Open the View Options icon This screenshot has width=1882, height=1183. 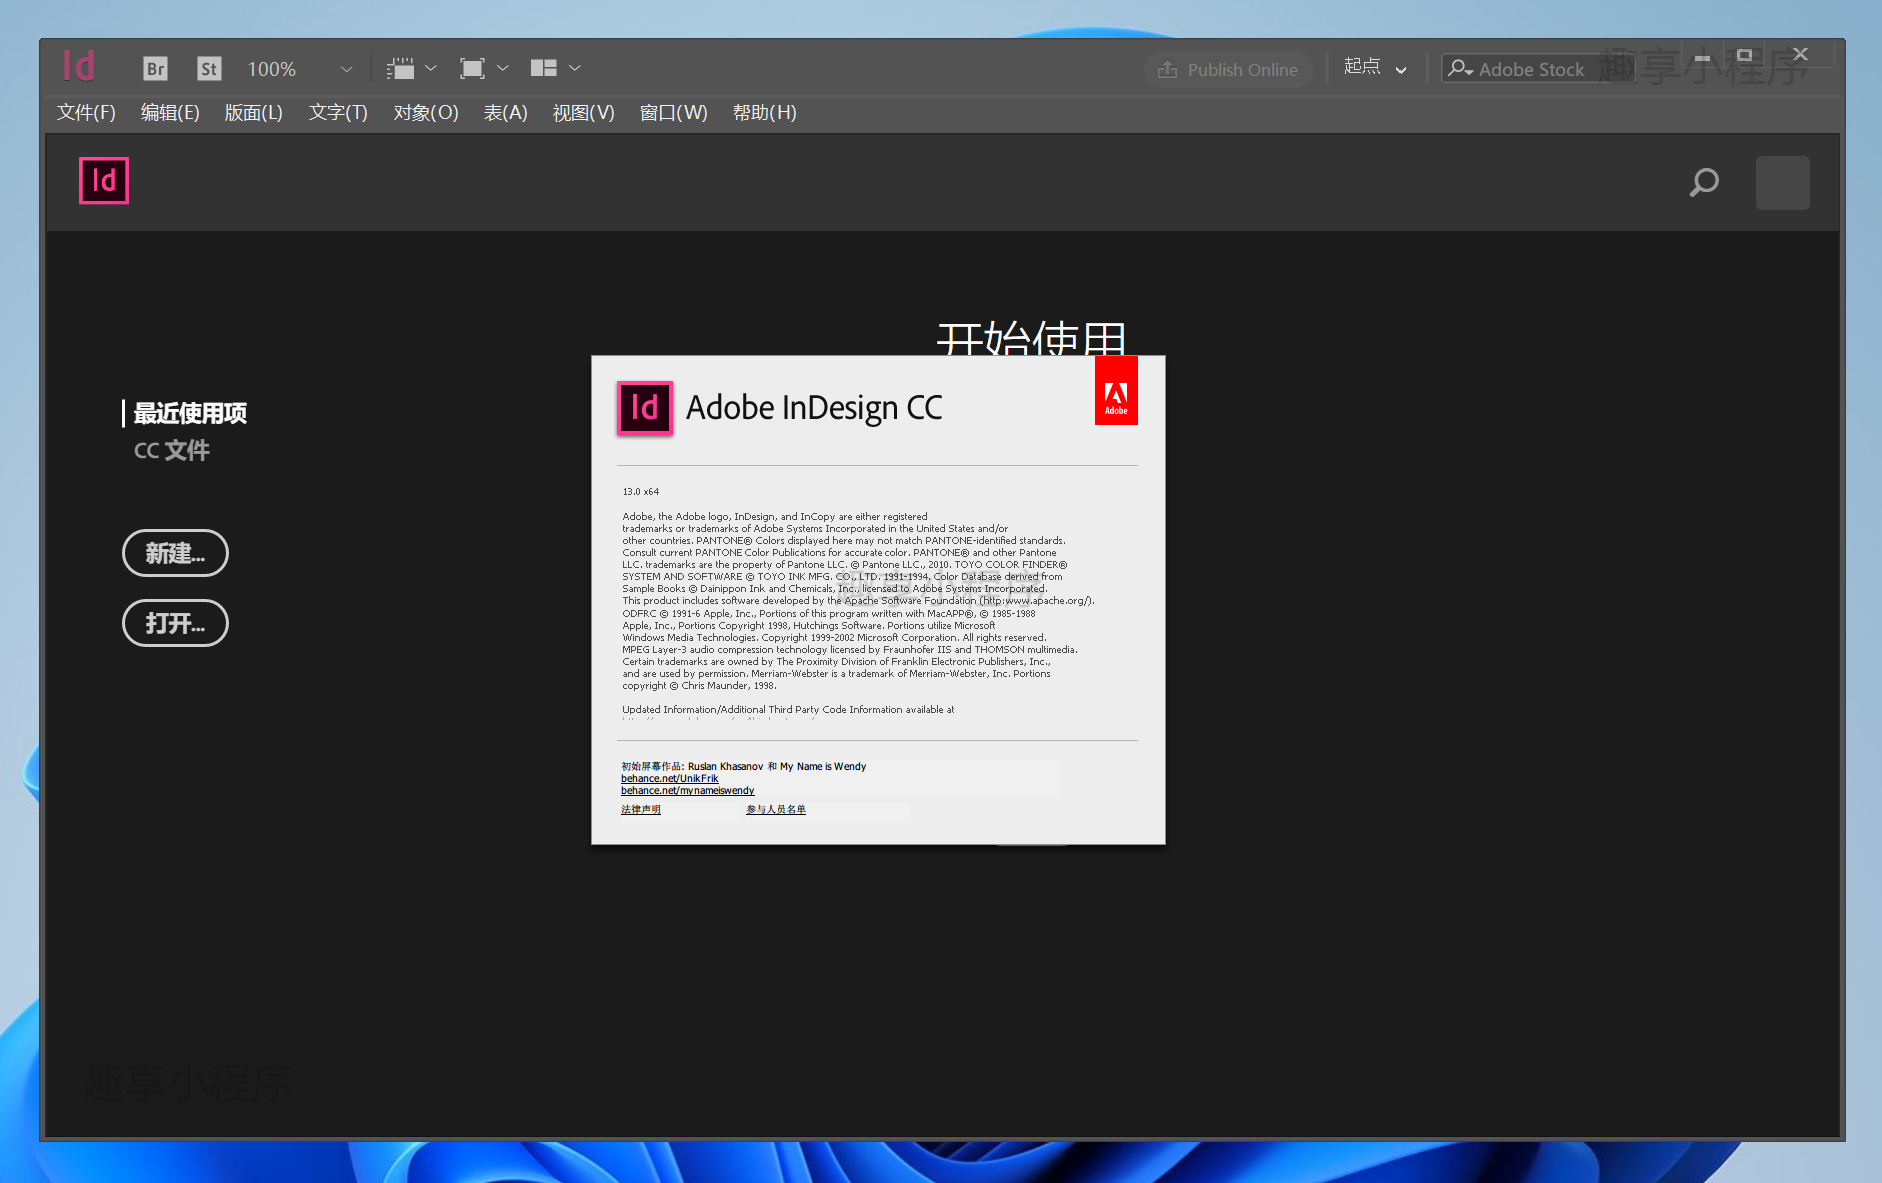(400, 68)
